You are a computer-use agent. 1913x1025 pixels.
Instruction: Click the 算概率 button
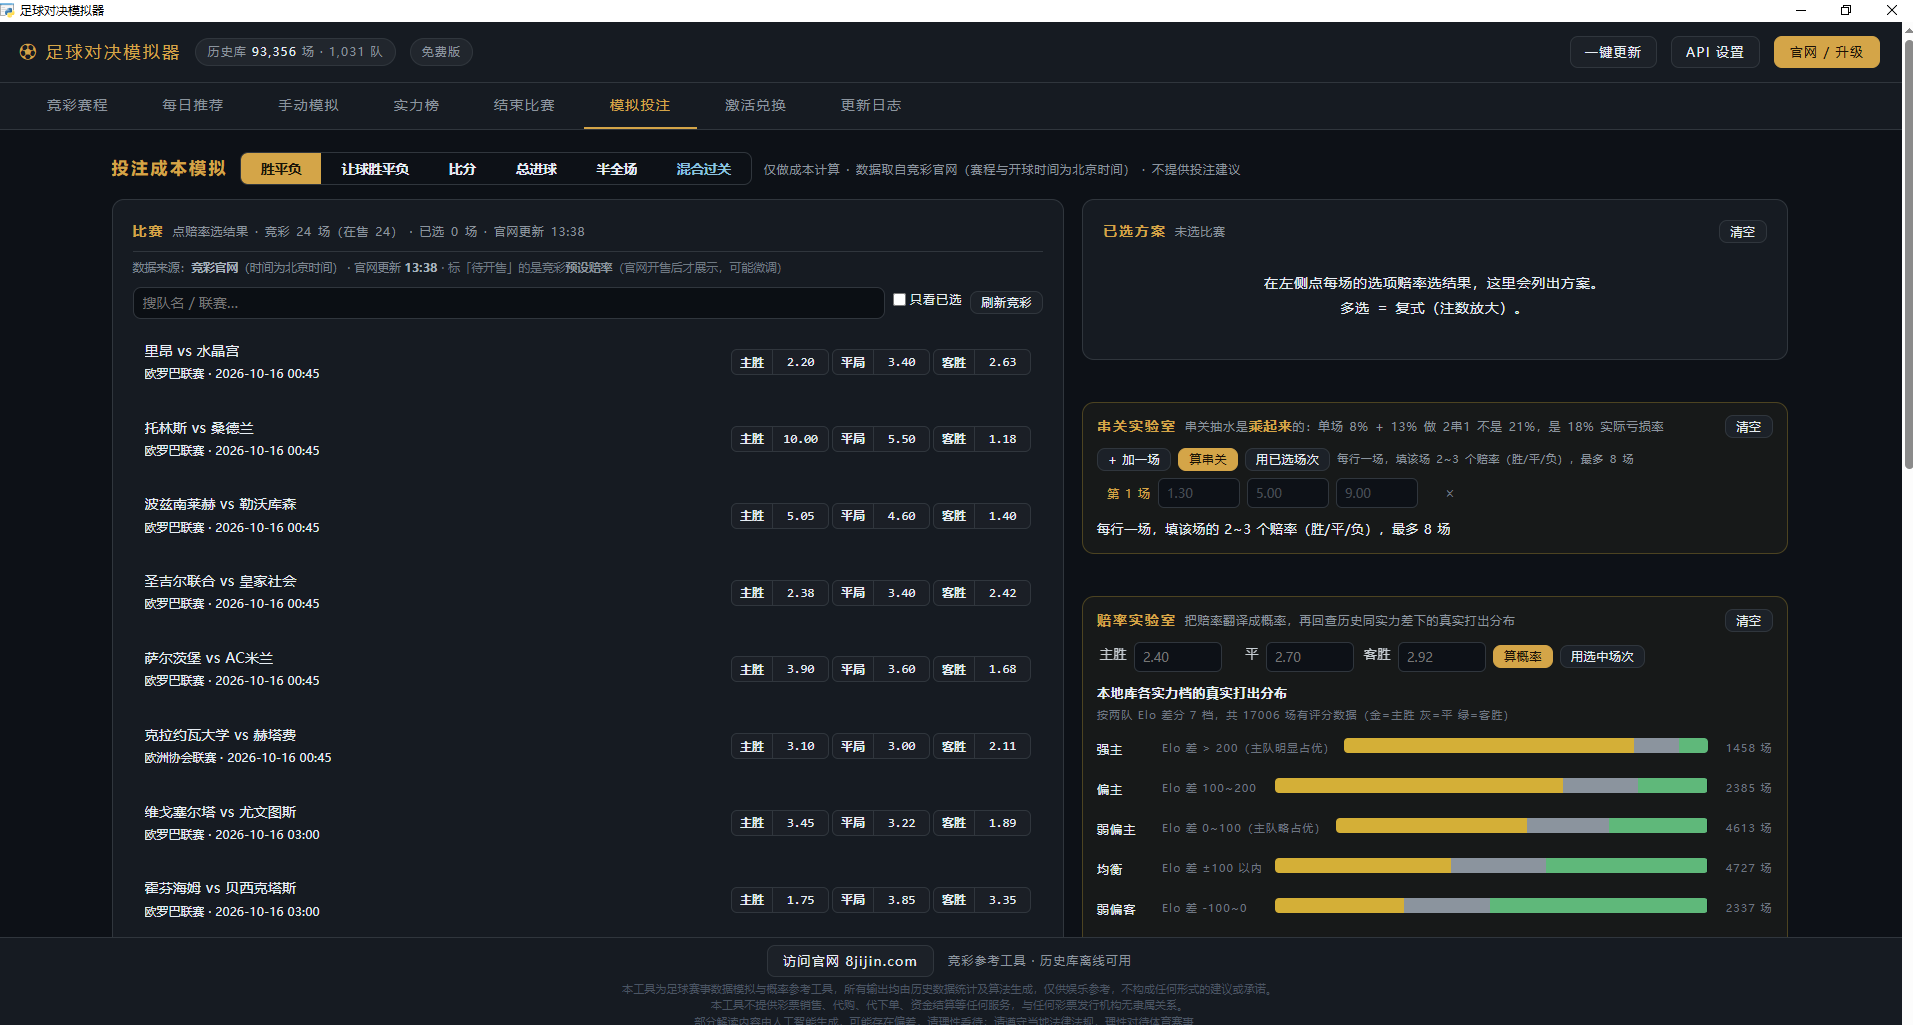pyautogui.click(x=1522, y=656)
